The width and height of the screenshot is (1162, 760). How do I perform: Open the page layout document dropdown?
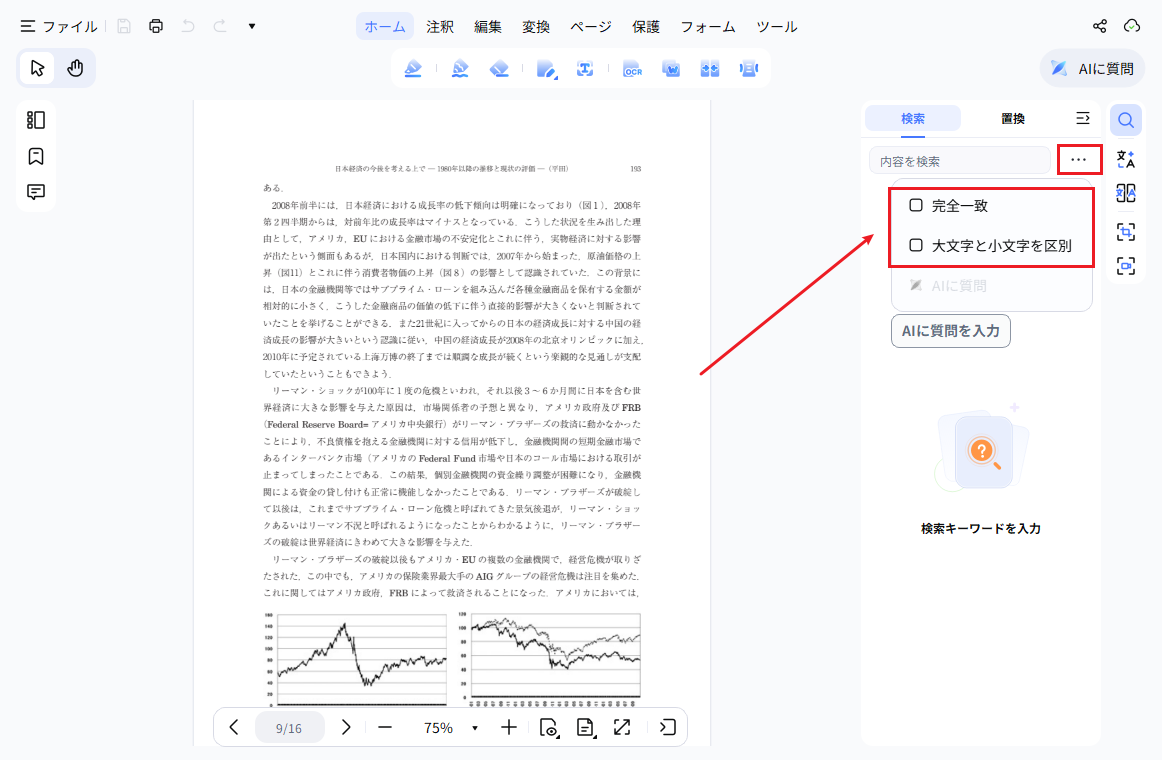pyautogui.click(x=585, y=728)
